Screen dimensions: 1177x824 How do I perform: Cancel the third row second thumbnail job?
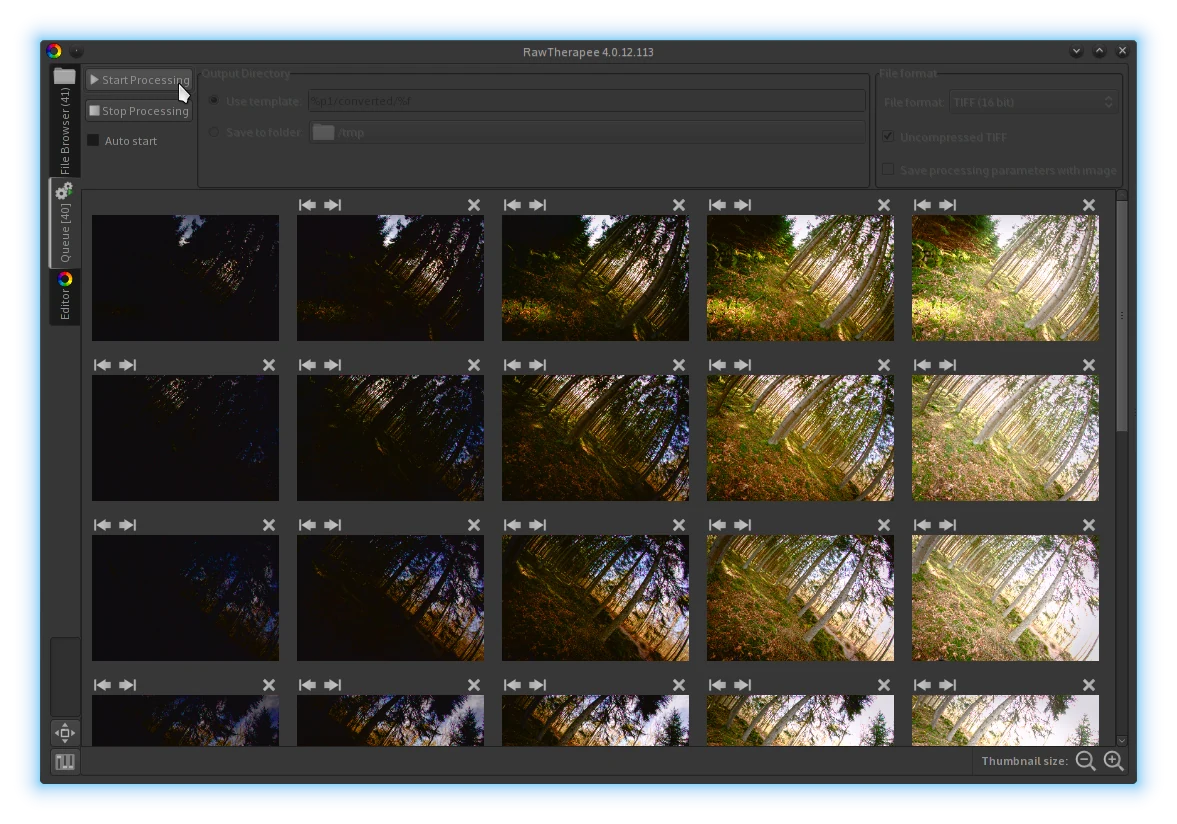(474, 525)
